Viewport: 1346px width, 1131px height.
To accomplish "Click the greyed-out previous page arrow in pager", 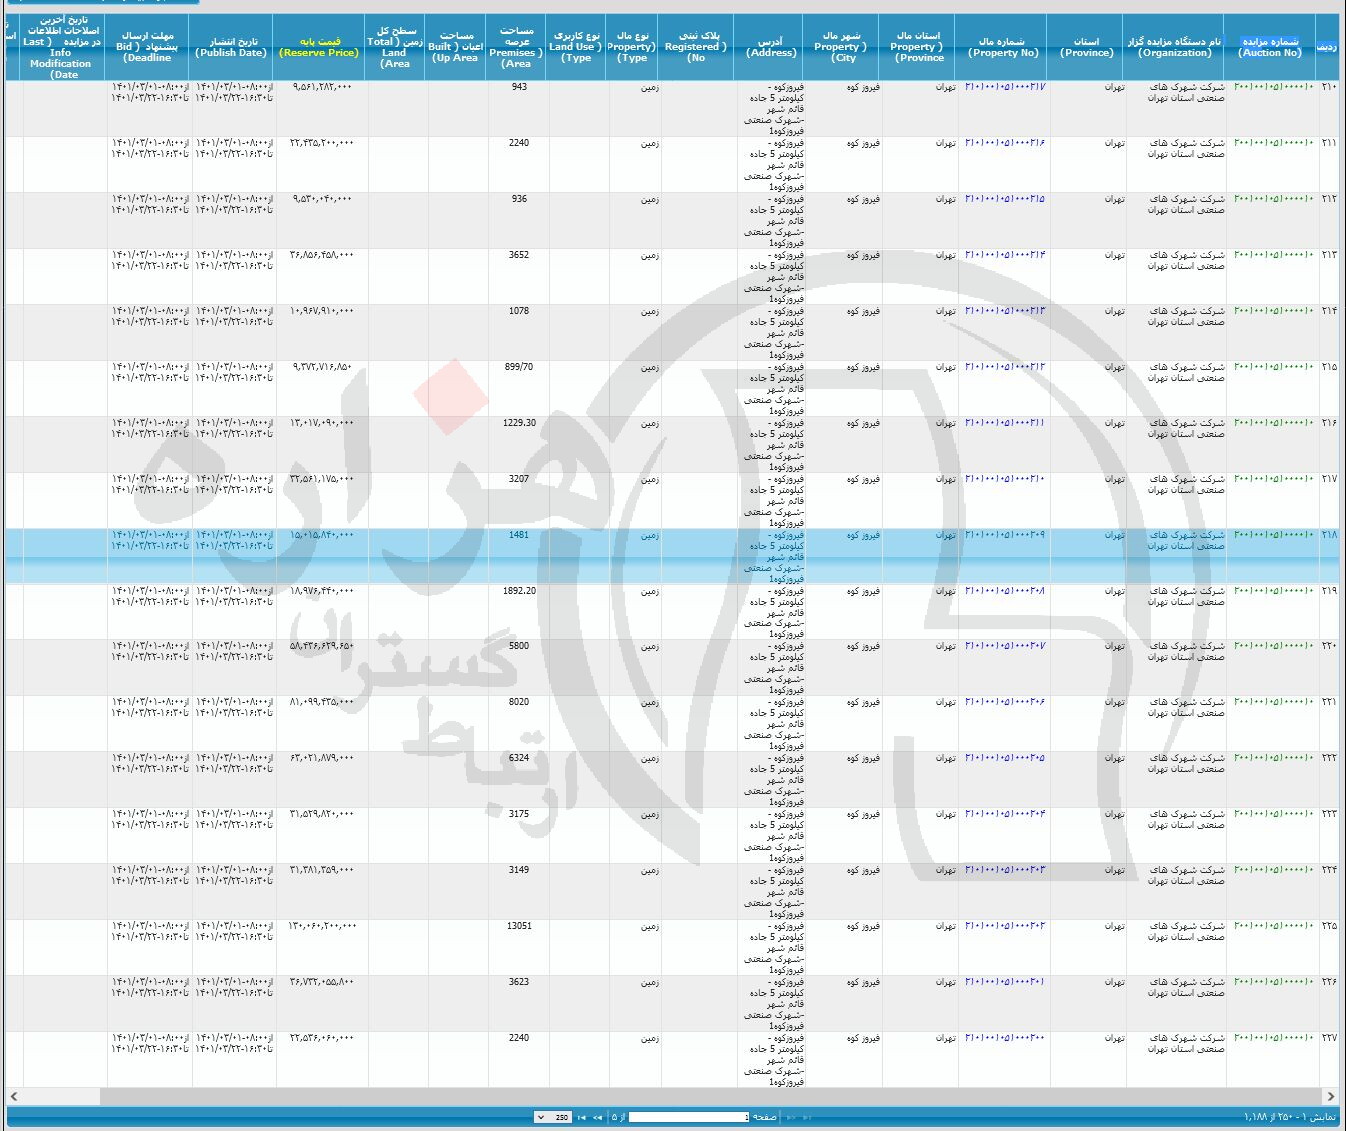I will point(791,1117).
